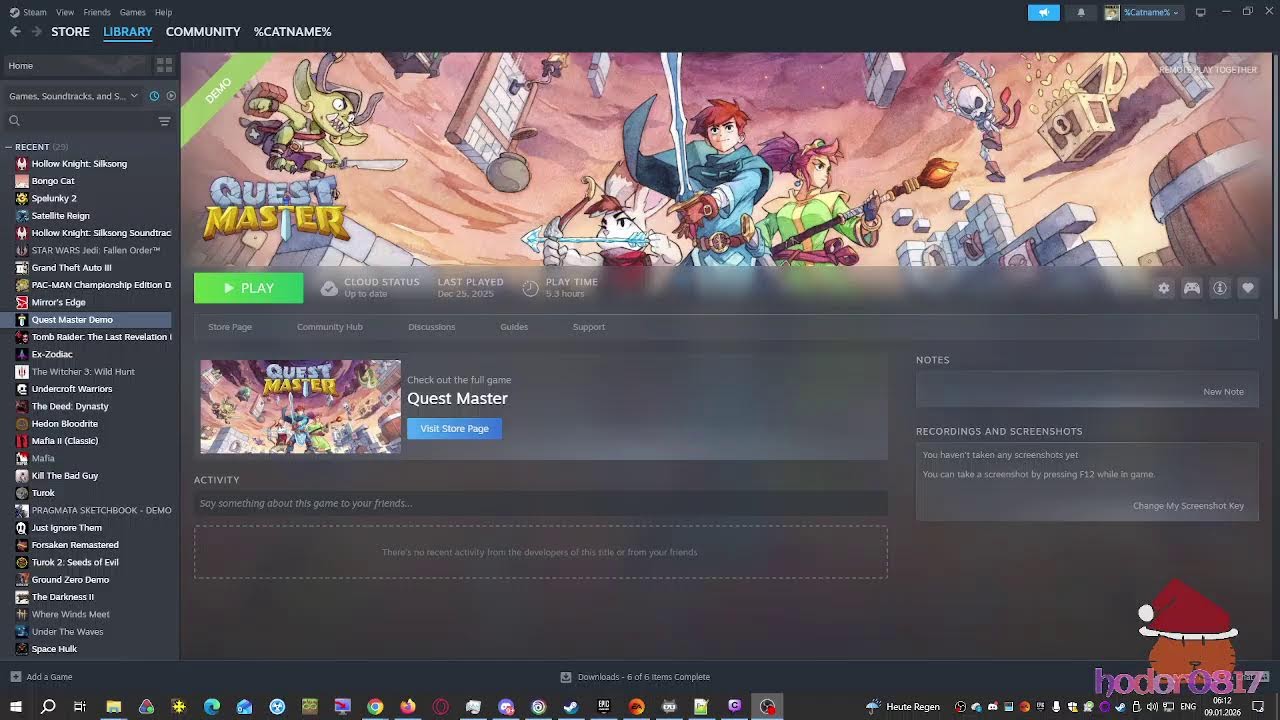Select Spelunky 2 game icon
This screenshot has width=1280, height=720.
[x=21, y=198]
